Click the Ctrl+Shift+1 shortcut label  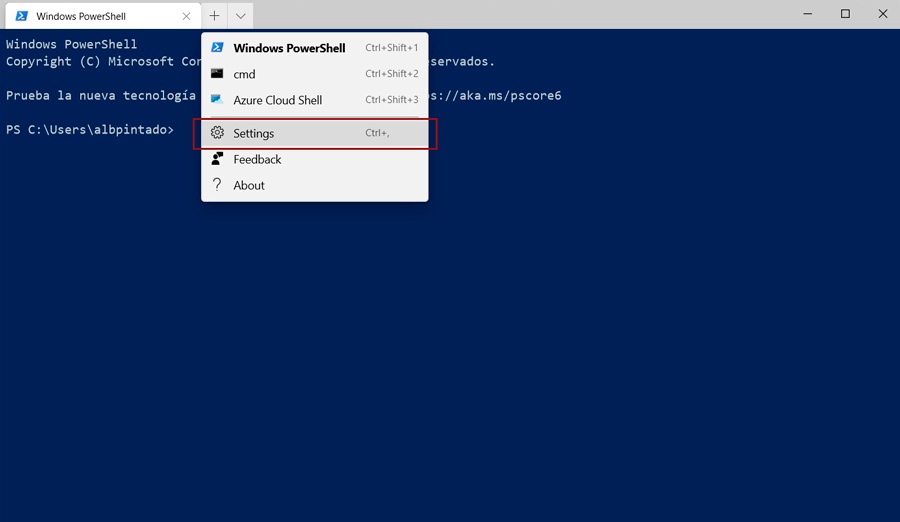391,48
